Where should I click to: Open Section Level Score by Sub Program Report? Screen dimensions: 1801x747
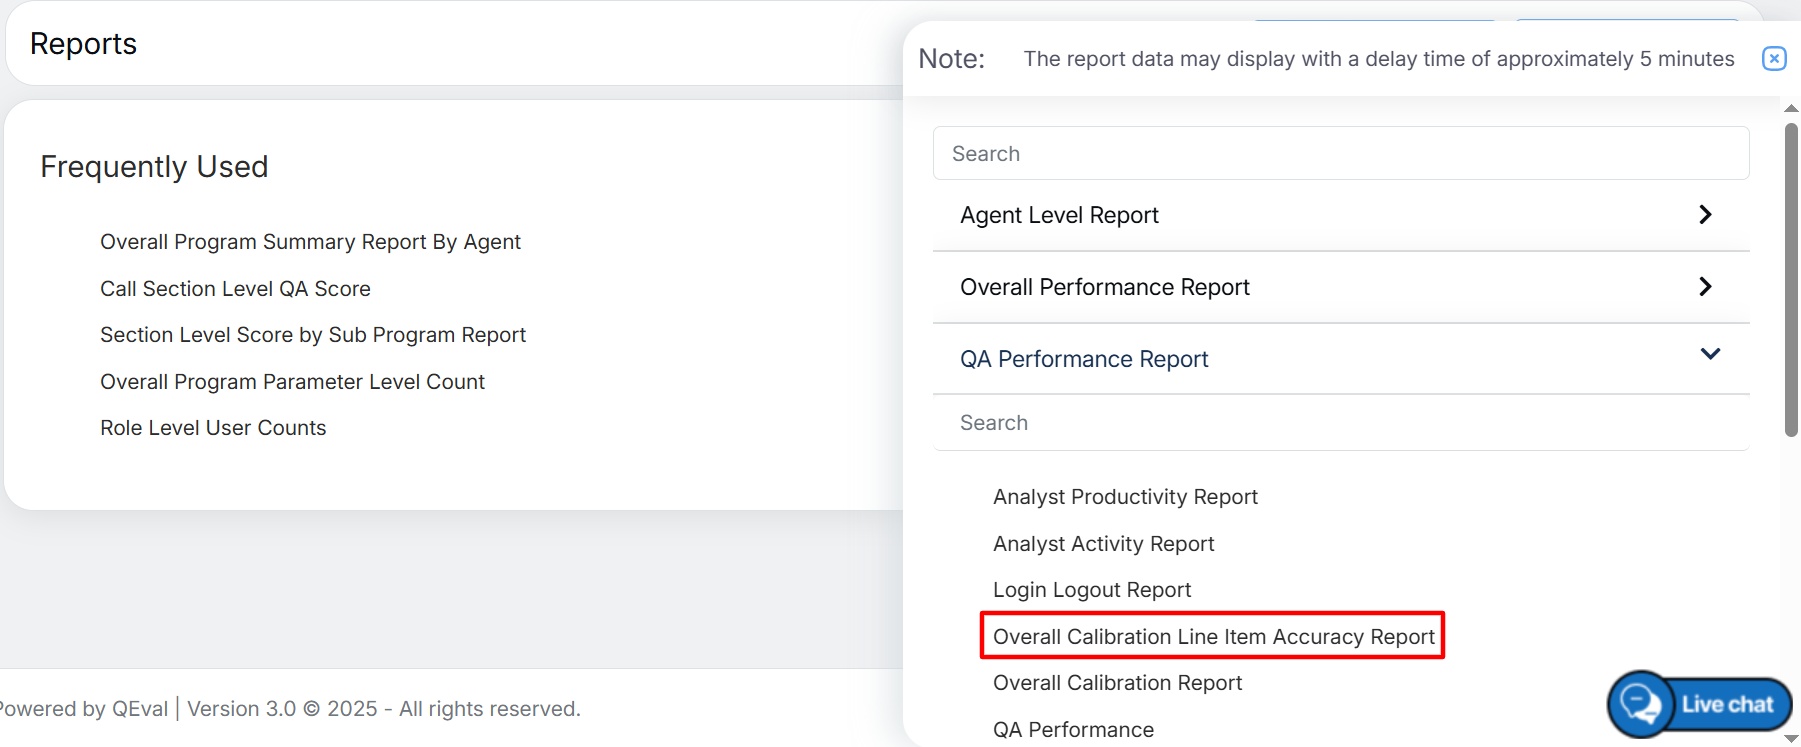coord(312,335)
